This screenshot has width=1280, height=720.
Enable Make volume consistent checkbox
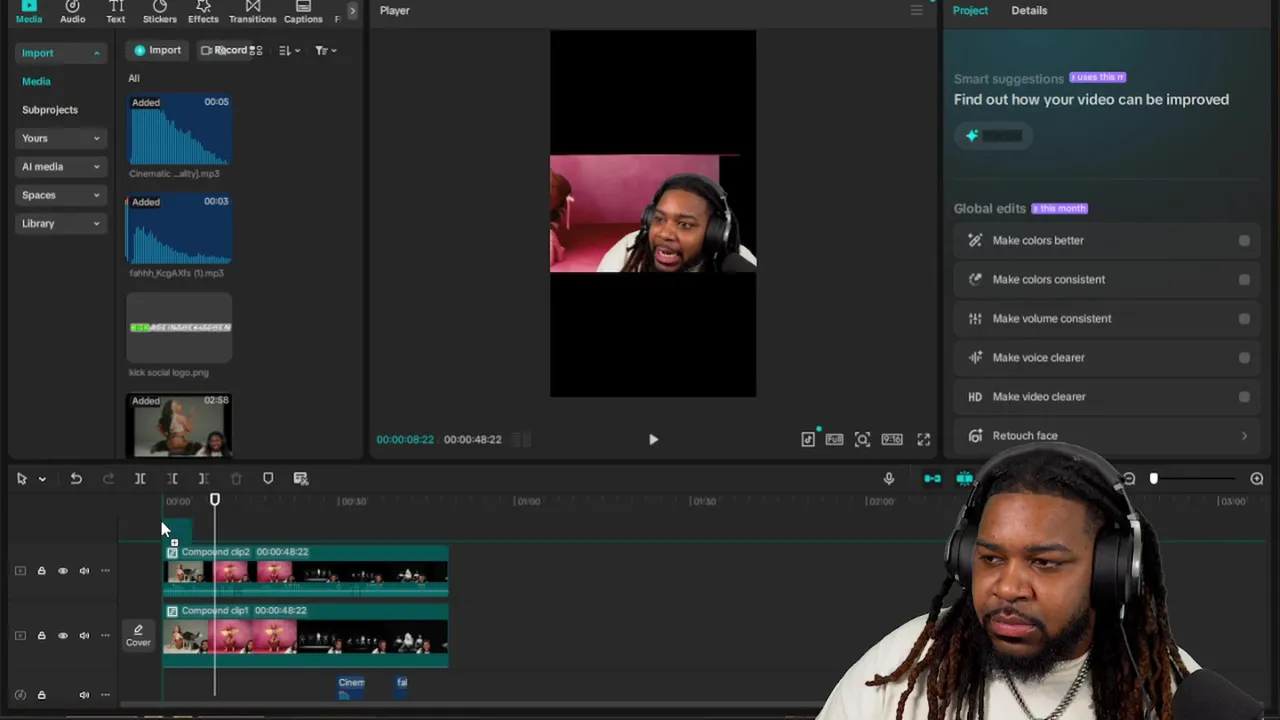[x=1244, y=319]
